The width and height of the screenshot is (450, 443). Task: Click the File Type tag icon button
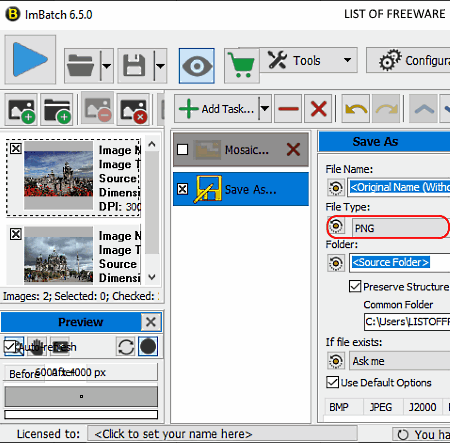(x=336, y=226)
